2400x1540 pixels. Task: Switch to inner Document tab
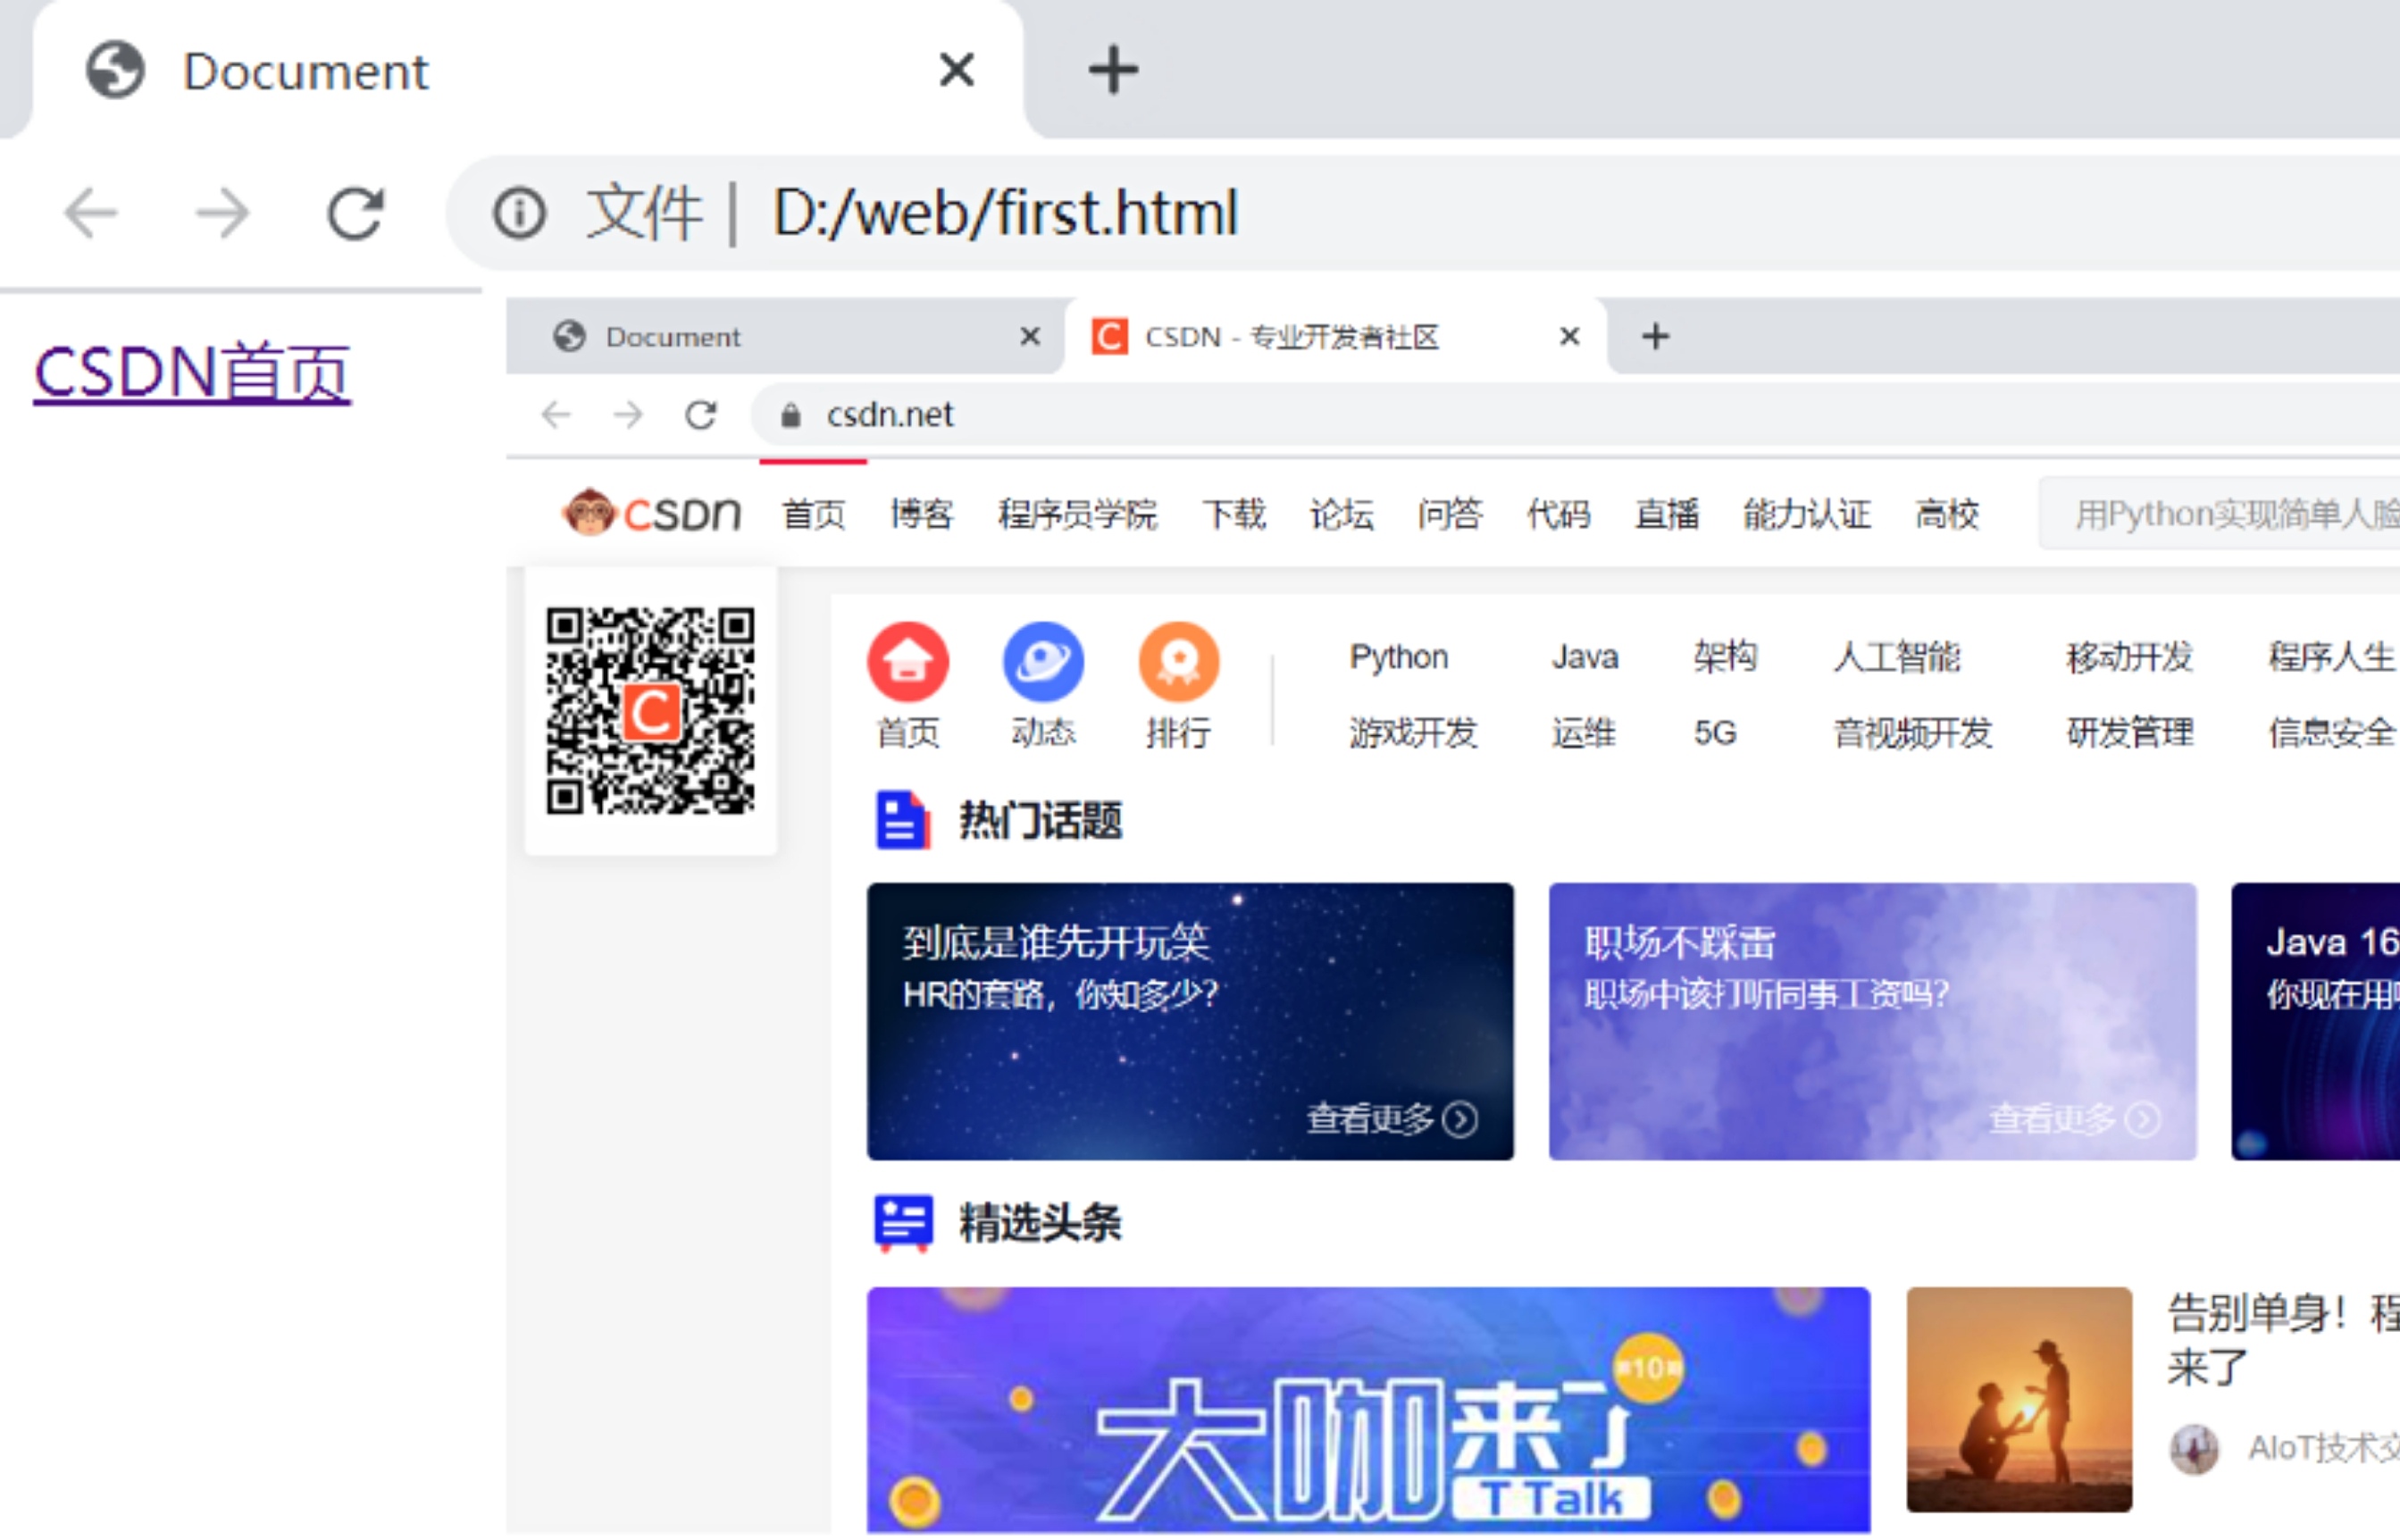tap(785, 337)
